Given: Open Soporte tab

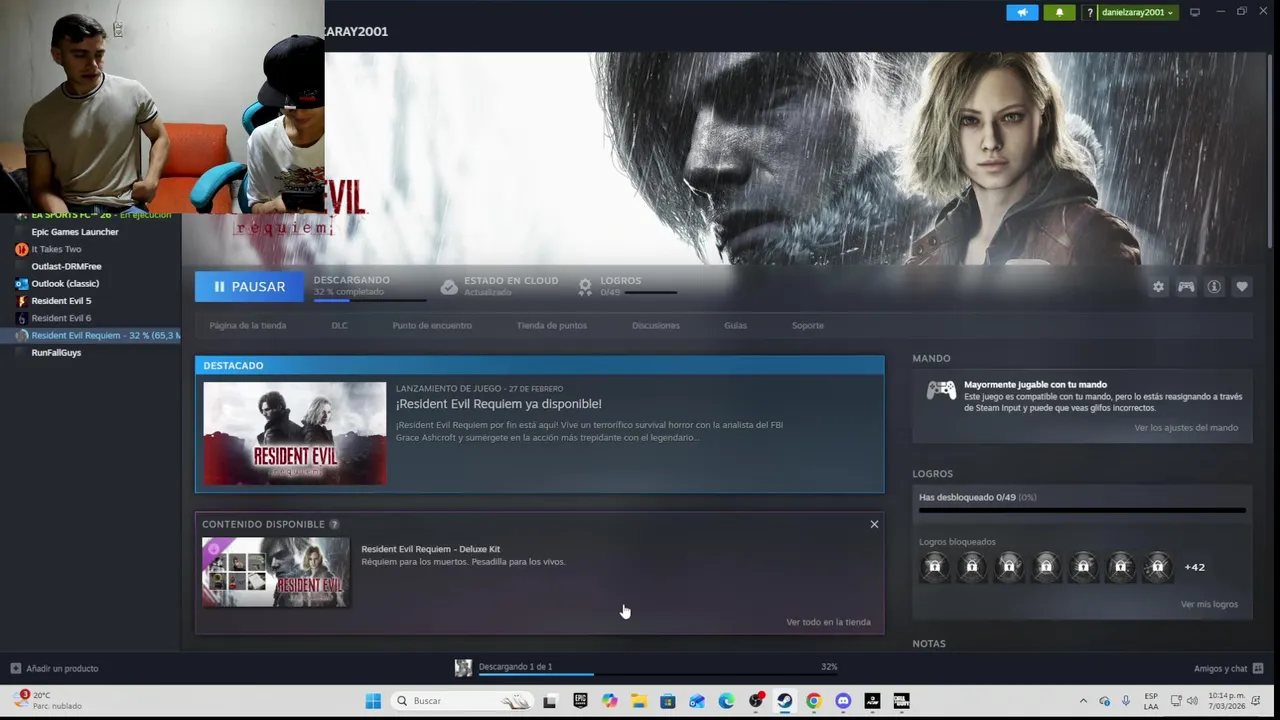Looking at the screenshot, I should point(808,325).
